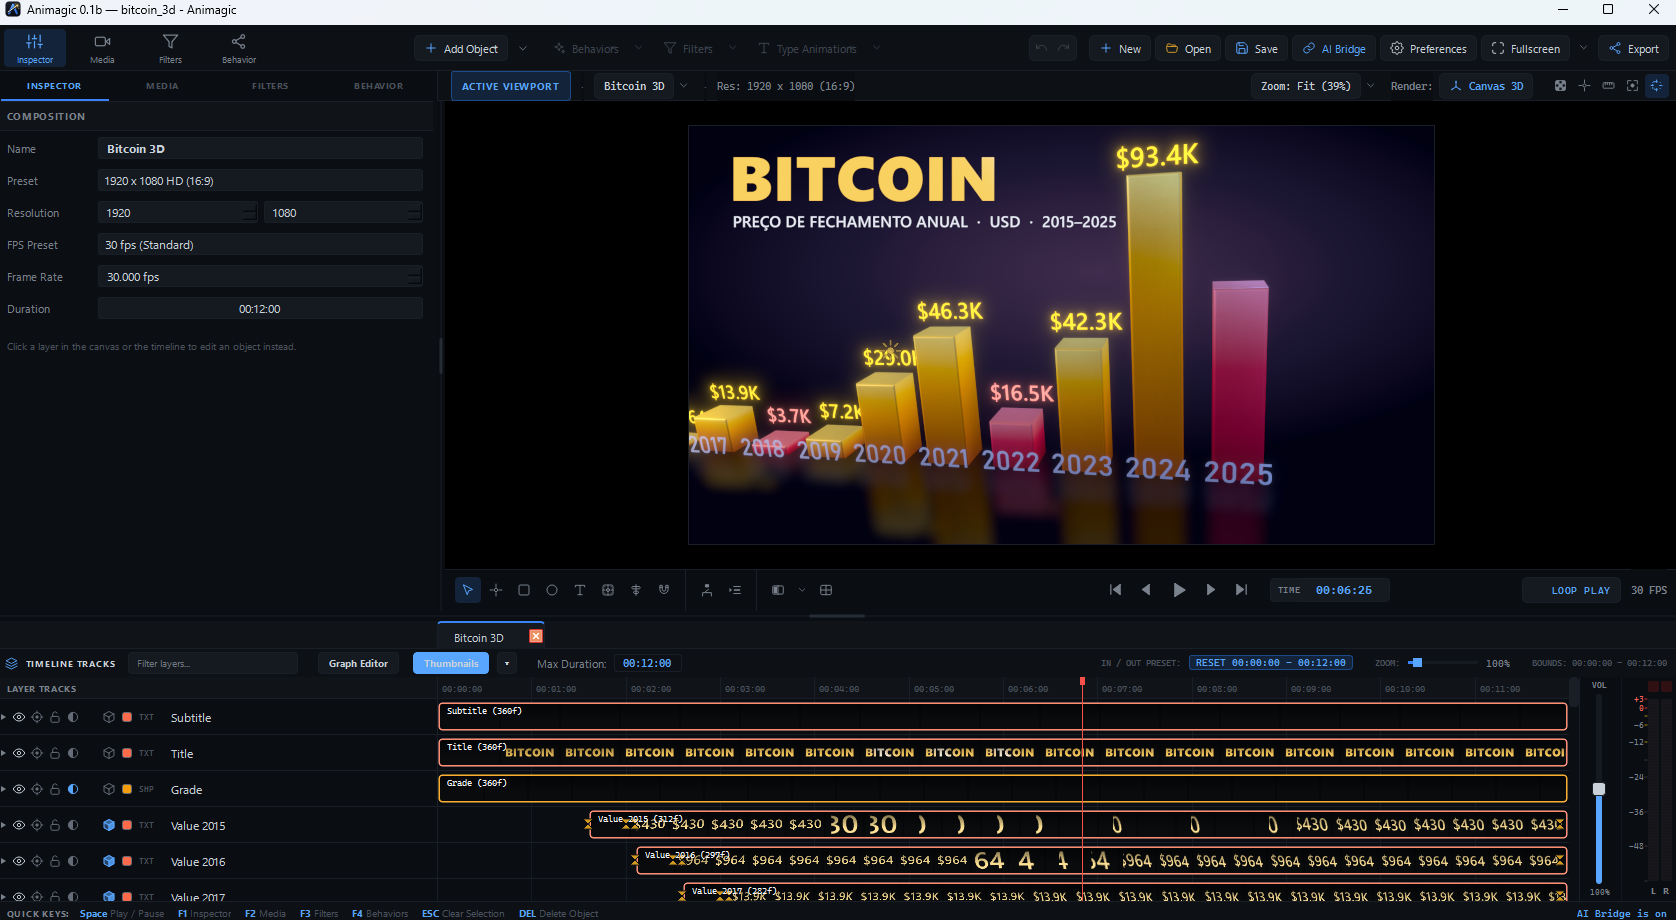The image size is (1676, 920).
Task: Open the Behavior panel icon
Action: click(238, 48)
